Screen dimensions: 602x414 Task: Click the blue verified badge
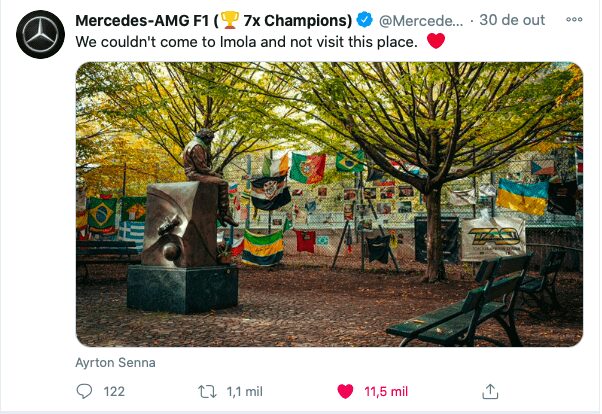coord(364,20)
